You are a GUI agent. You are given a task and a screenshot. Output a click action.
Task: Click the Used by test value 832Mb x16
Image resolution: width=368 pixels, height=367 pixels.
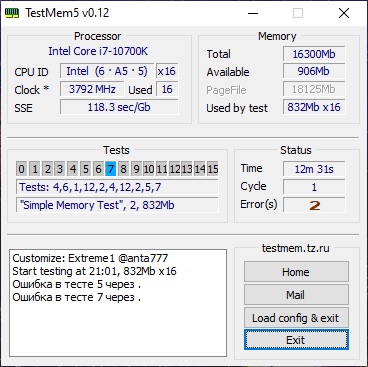(x=314, y=107)
